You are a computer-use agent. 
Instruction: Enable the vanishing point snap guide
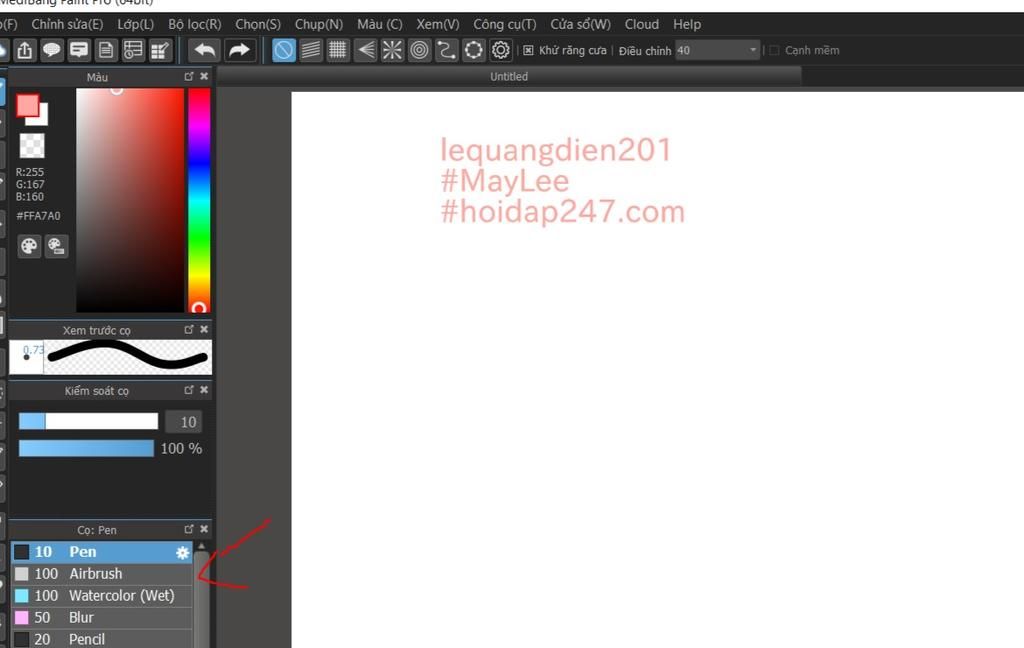click(x=366, y=50)
